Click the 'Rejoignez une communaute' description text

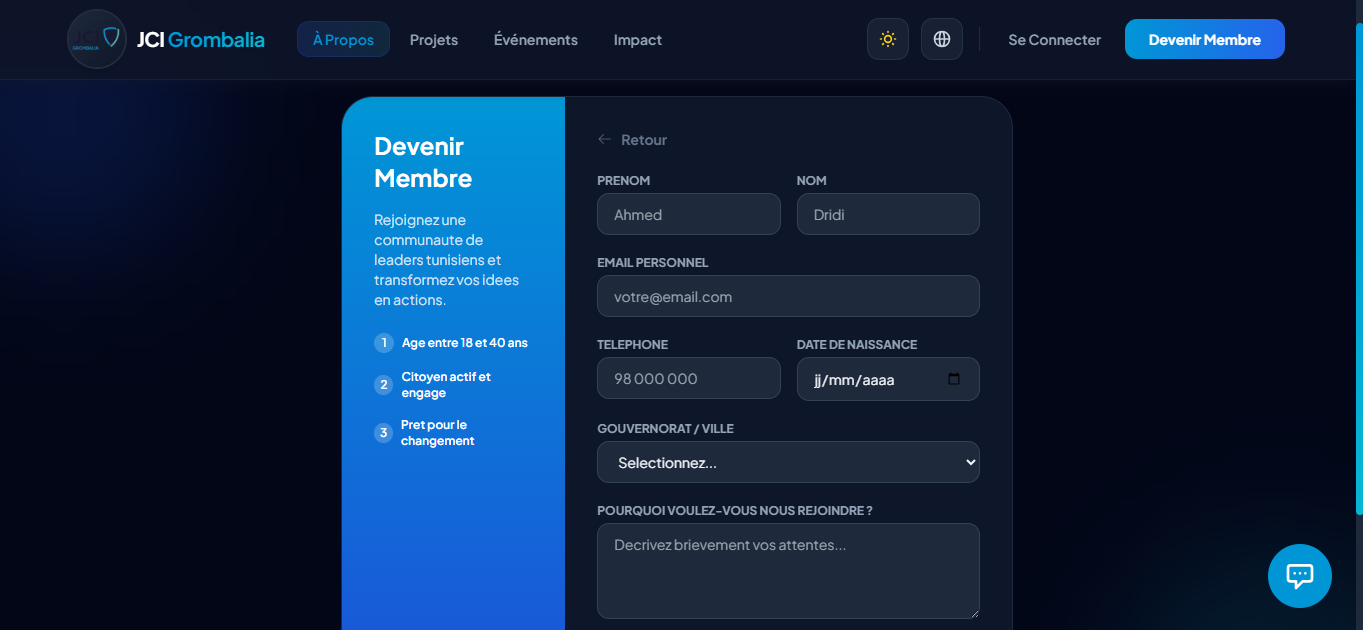click(x=447, y=260)
